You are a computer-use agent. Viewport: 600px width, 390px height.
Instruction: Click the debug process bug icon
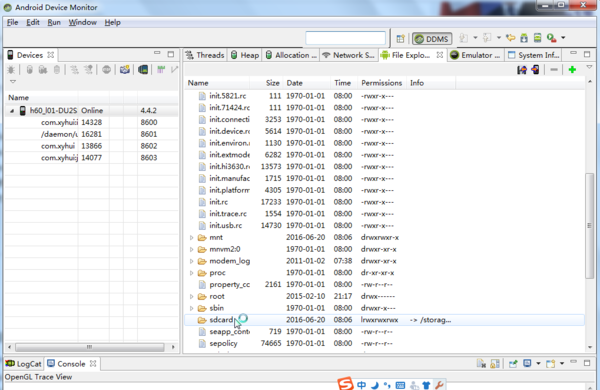[x=11, y=70]
